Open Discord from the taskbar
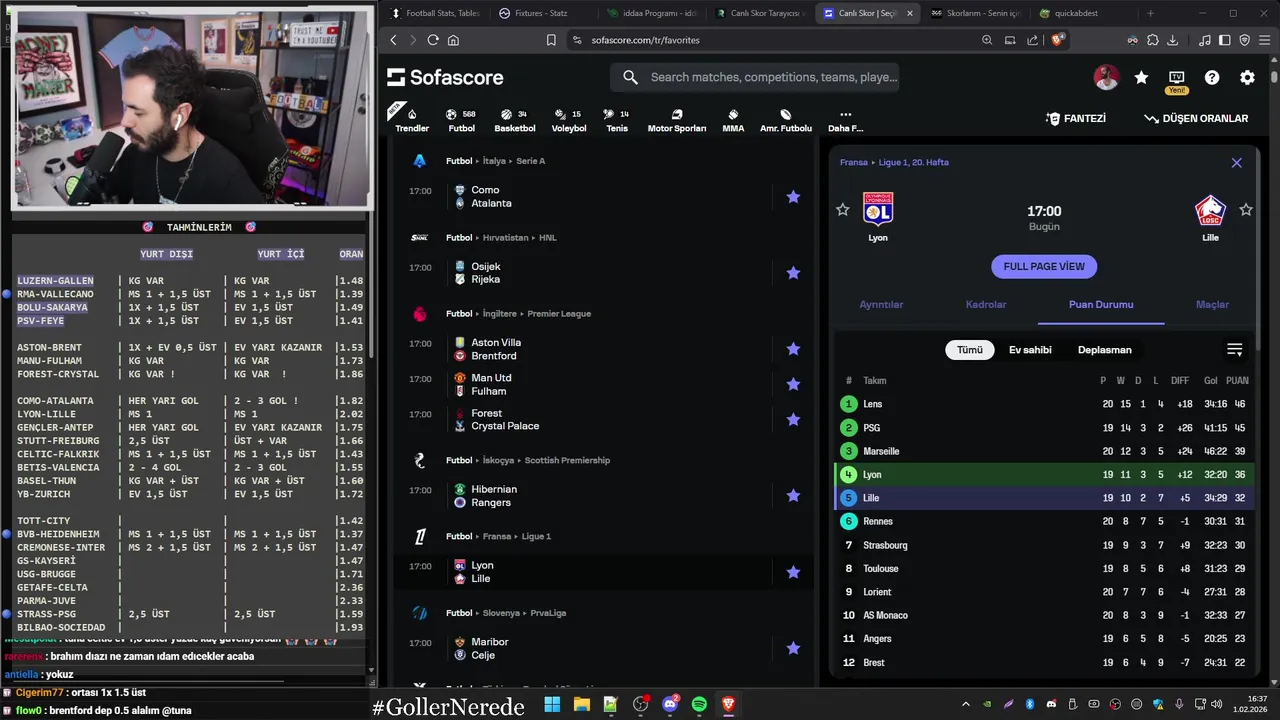 pyautogui.click(x=670, y=704)
